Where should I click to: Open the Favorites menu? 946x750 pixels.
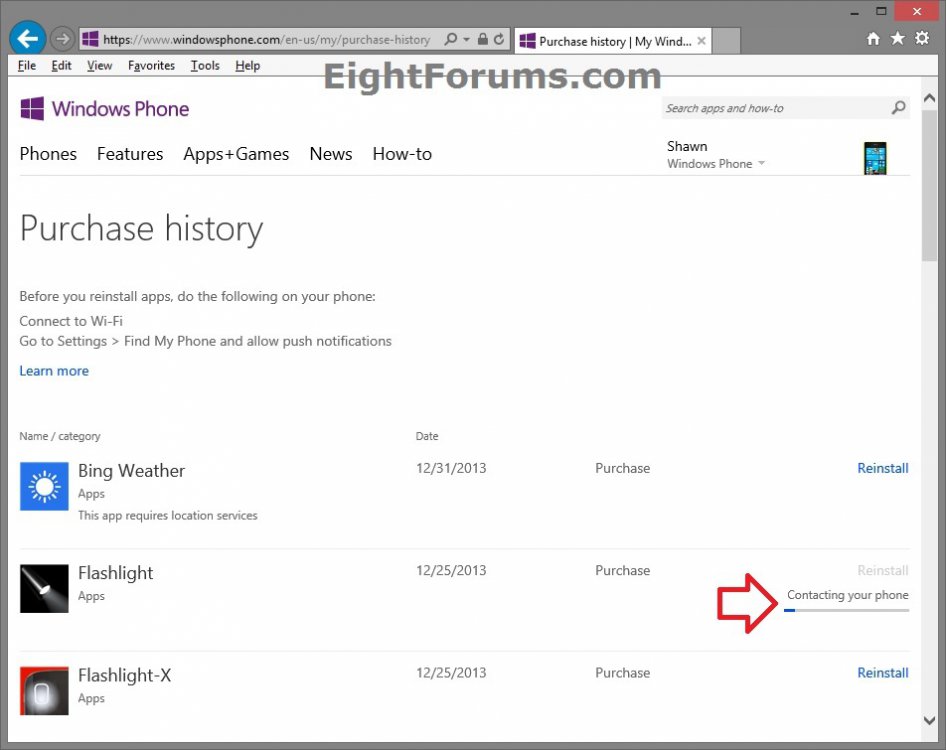[151, 65]
